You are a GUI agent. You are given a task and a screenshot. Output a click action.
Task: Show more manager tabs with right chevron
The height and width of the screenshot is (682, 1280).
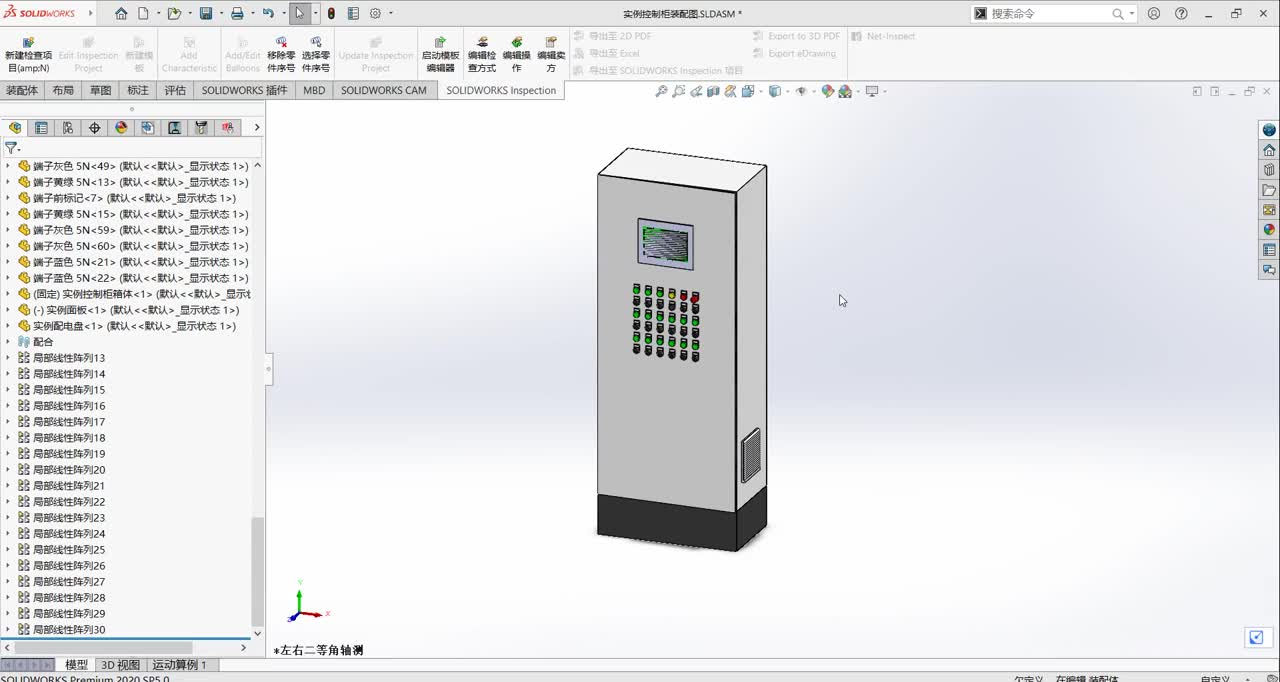[257, 127]
